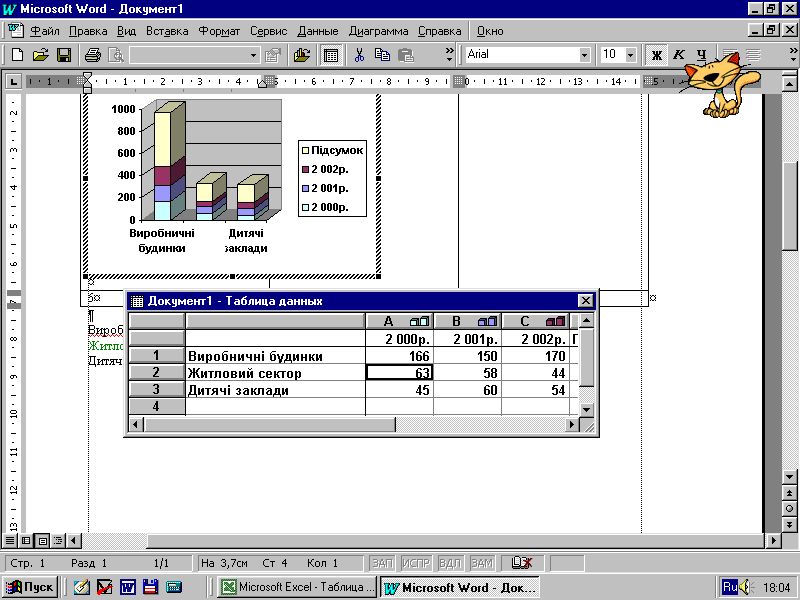Save the document with the floppy icon
Viewport: 800px width, 600px height.
[x=63, y=55]
